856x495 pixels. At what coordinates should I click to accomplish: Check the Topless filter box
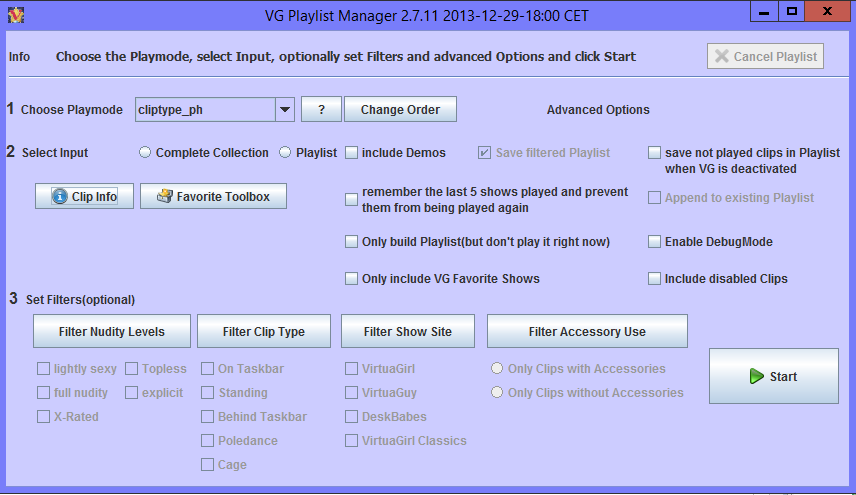click(132, 369)
